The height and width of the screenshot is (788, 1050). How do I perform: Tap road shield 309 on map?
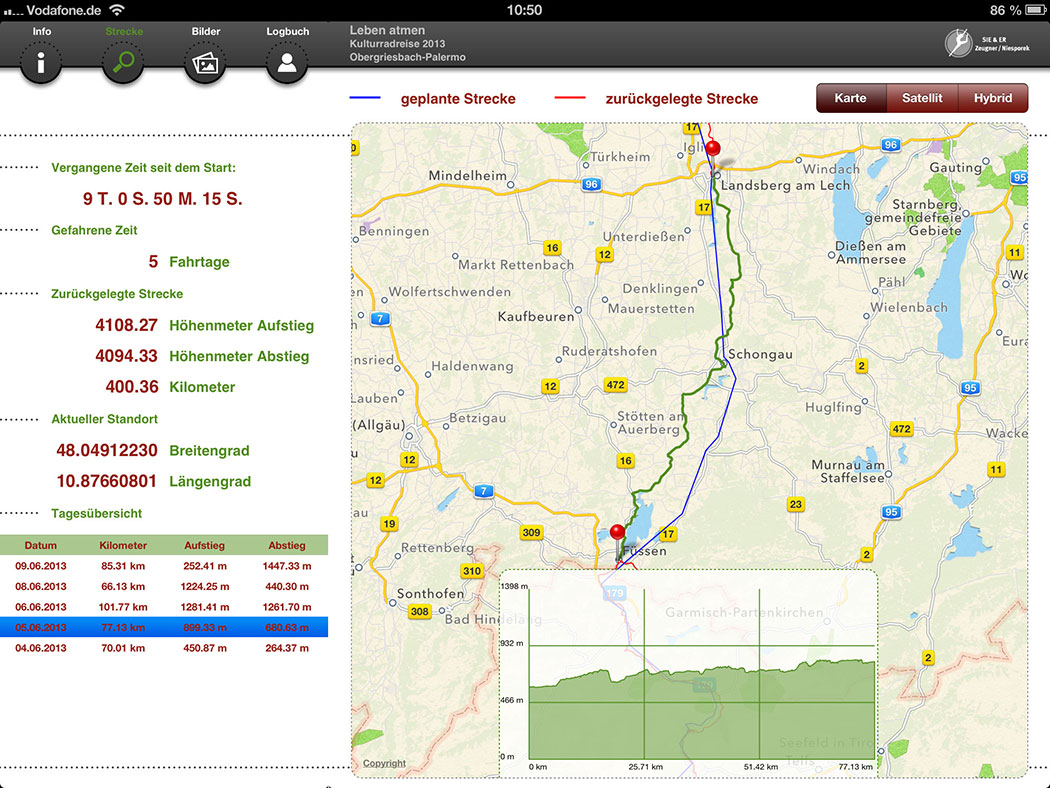tap(531, 532)
